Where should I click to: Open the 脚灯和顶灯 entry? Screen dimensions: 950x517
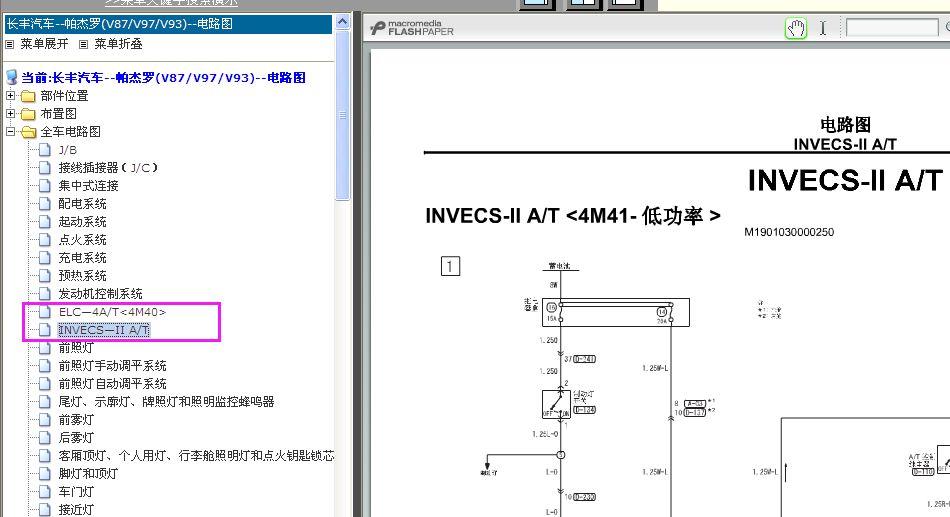pyautogui.click(x=88, y=473)
